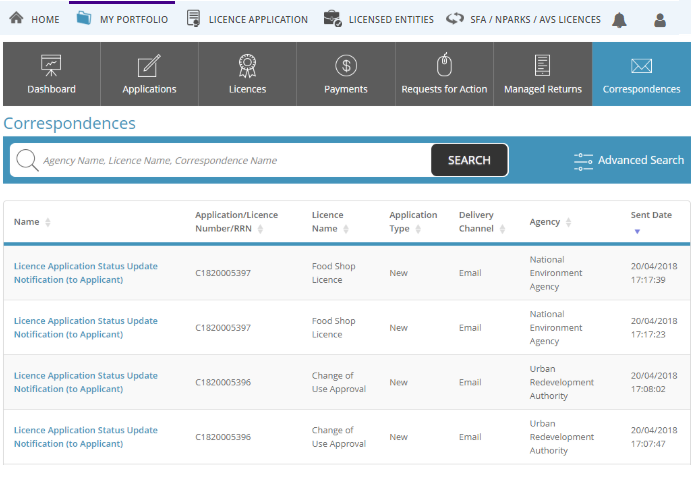
Task: Open Advanced Search options
Action: pyautogui.click(x=629, y=160)
